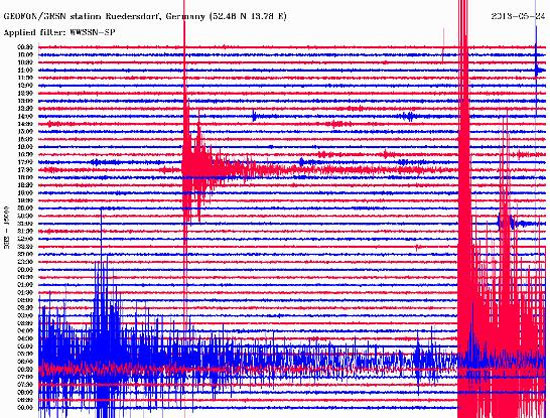Click the topmost time label on the axis
550x418 pixels.
(x=25, y=47)
